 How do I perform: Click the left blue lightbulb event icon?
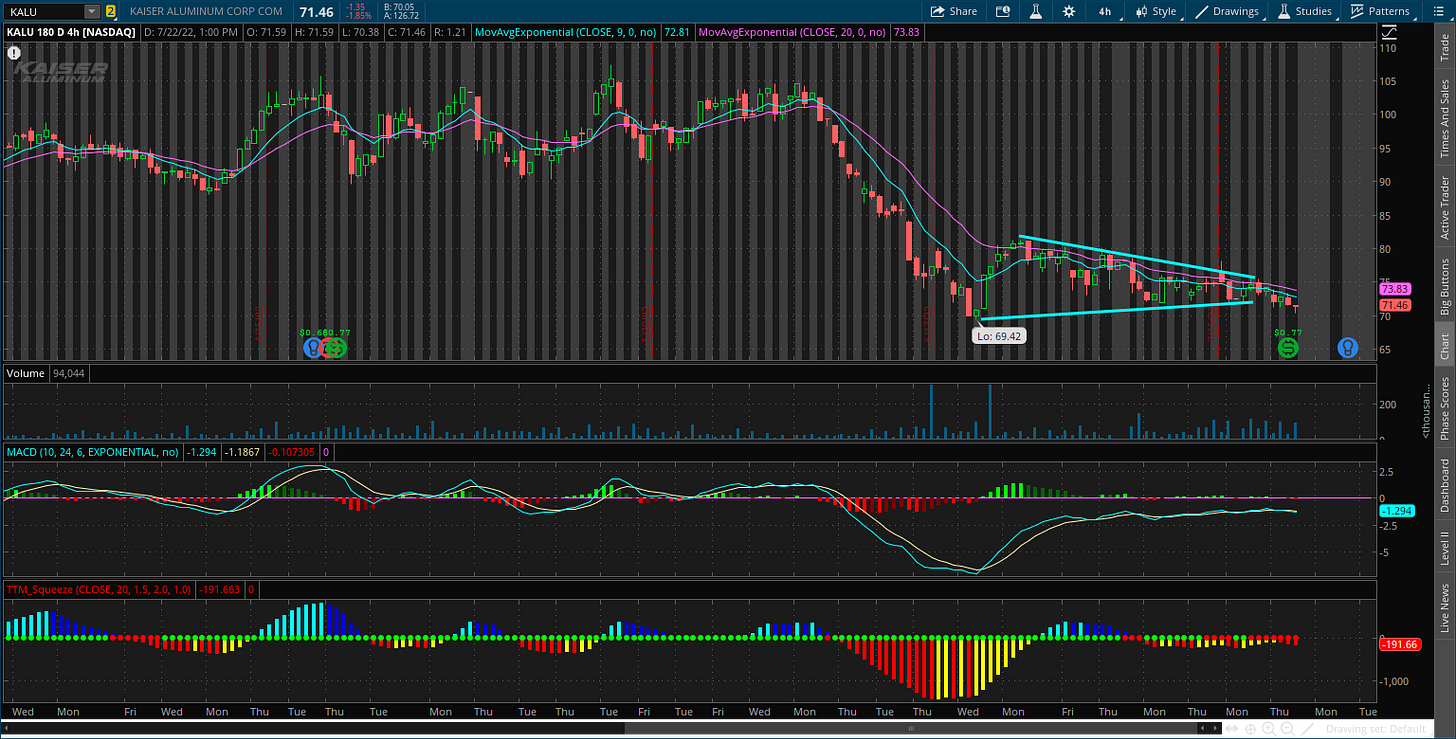312,347
